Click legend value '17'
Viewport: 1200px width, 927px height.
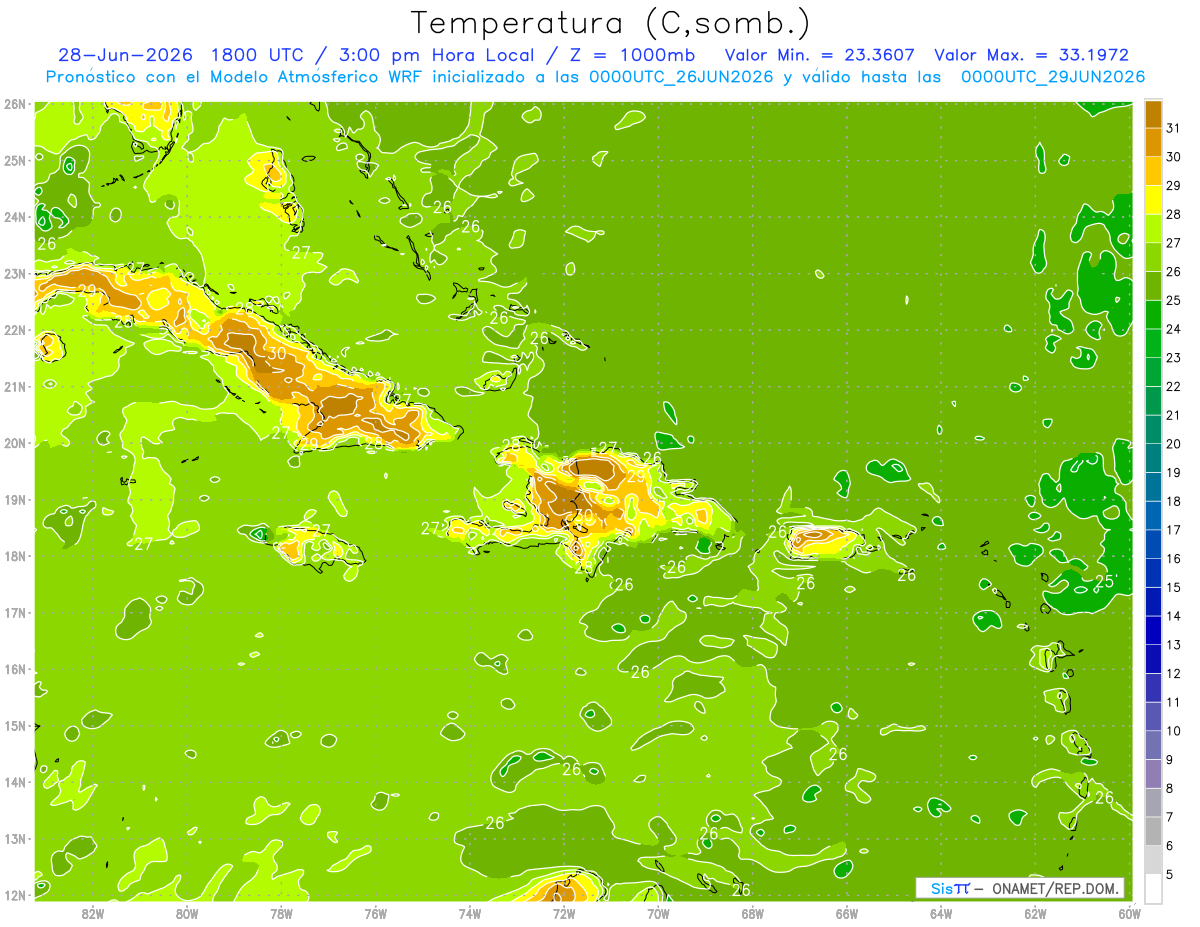pos(1173,530)
